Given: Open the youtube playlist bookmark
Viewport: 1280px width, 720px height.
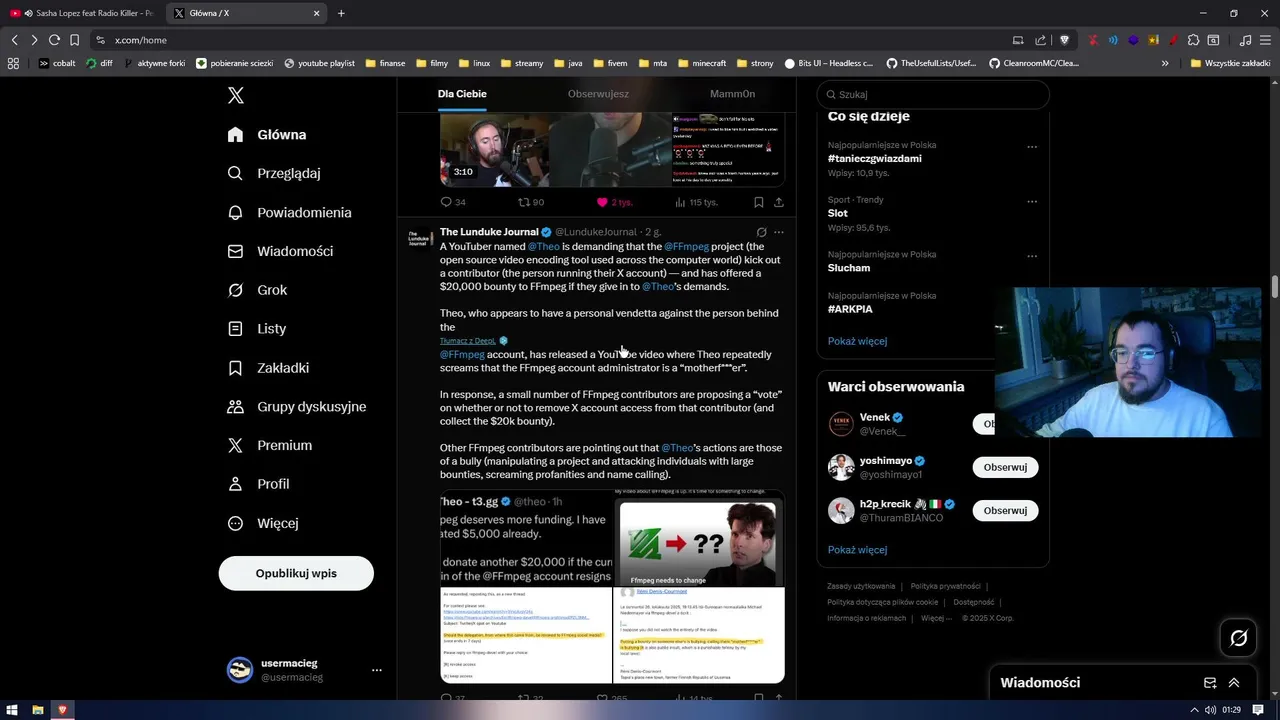Looking at the screenshot, I should (320, 63).
